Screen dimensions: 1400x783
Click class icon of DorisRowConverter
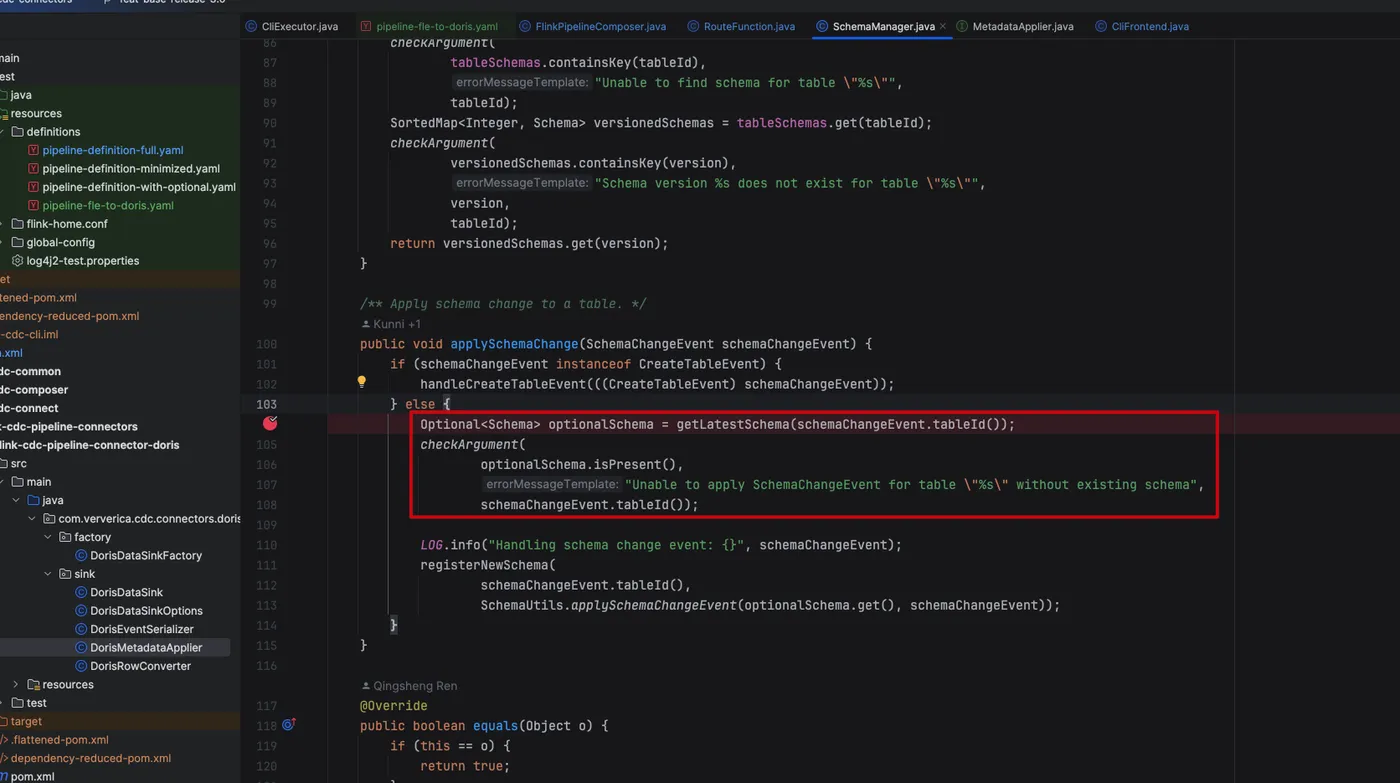(81, 666)
